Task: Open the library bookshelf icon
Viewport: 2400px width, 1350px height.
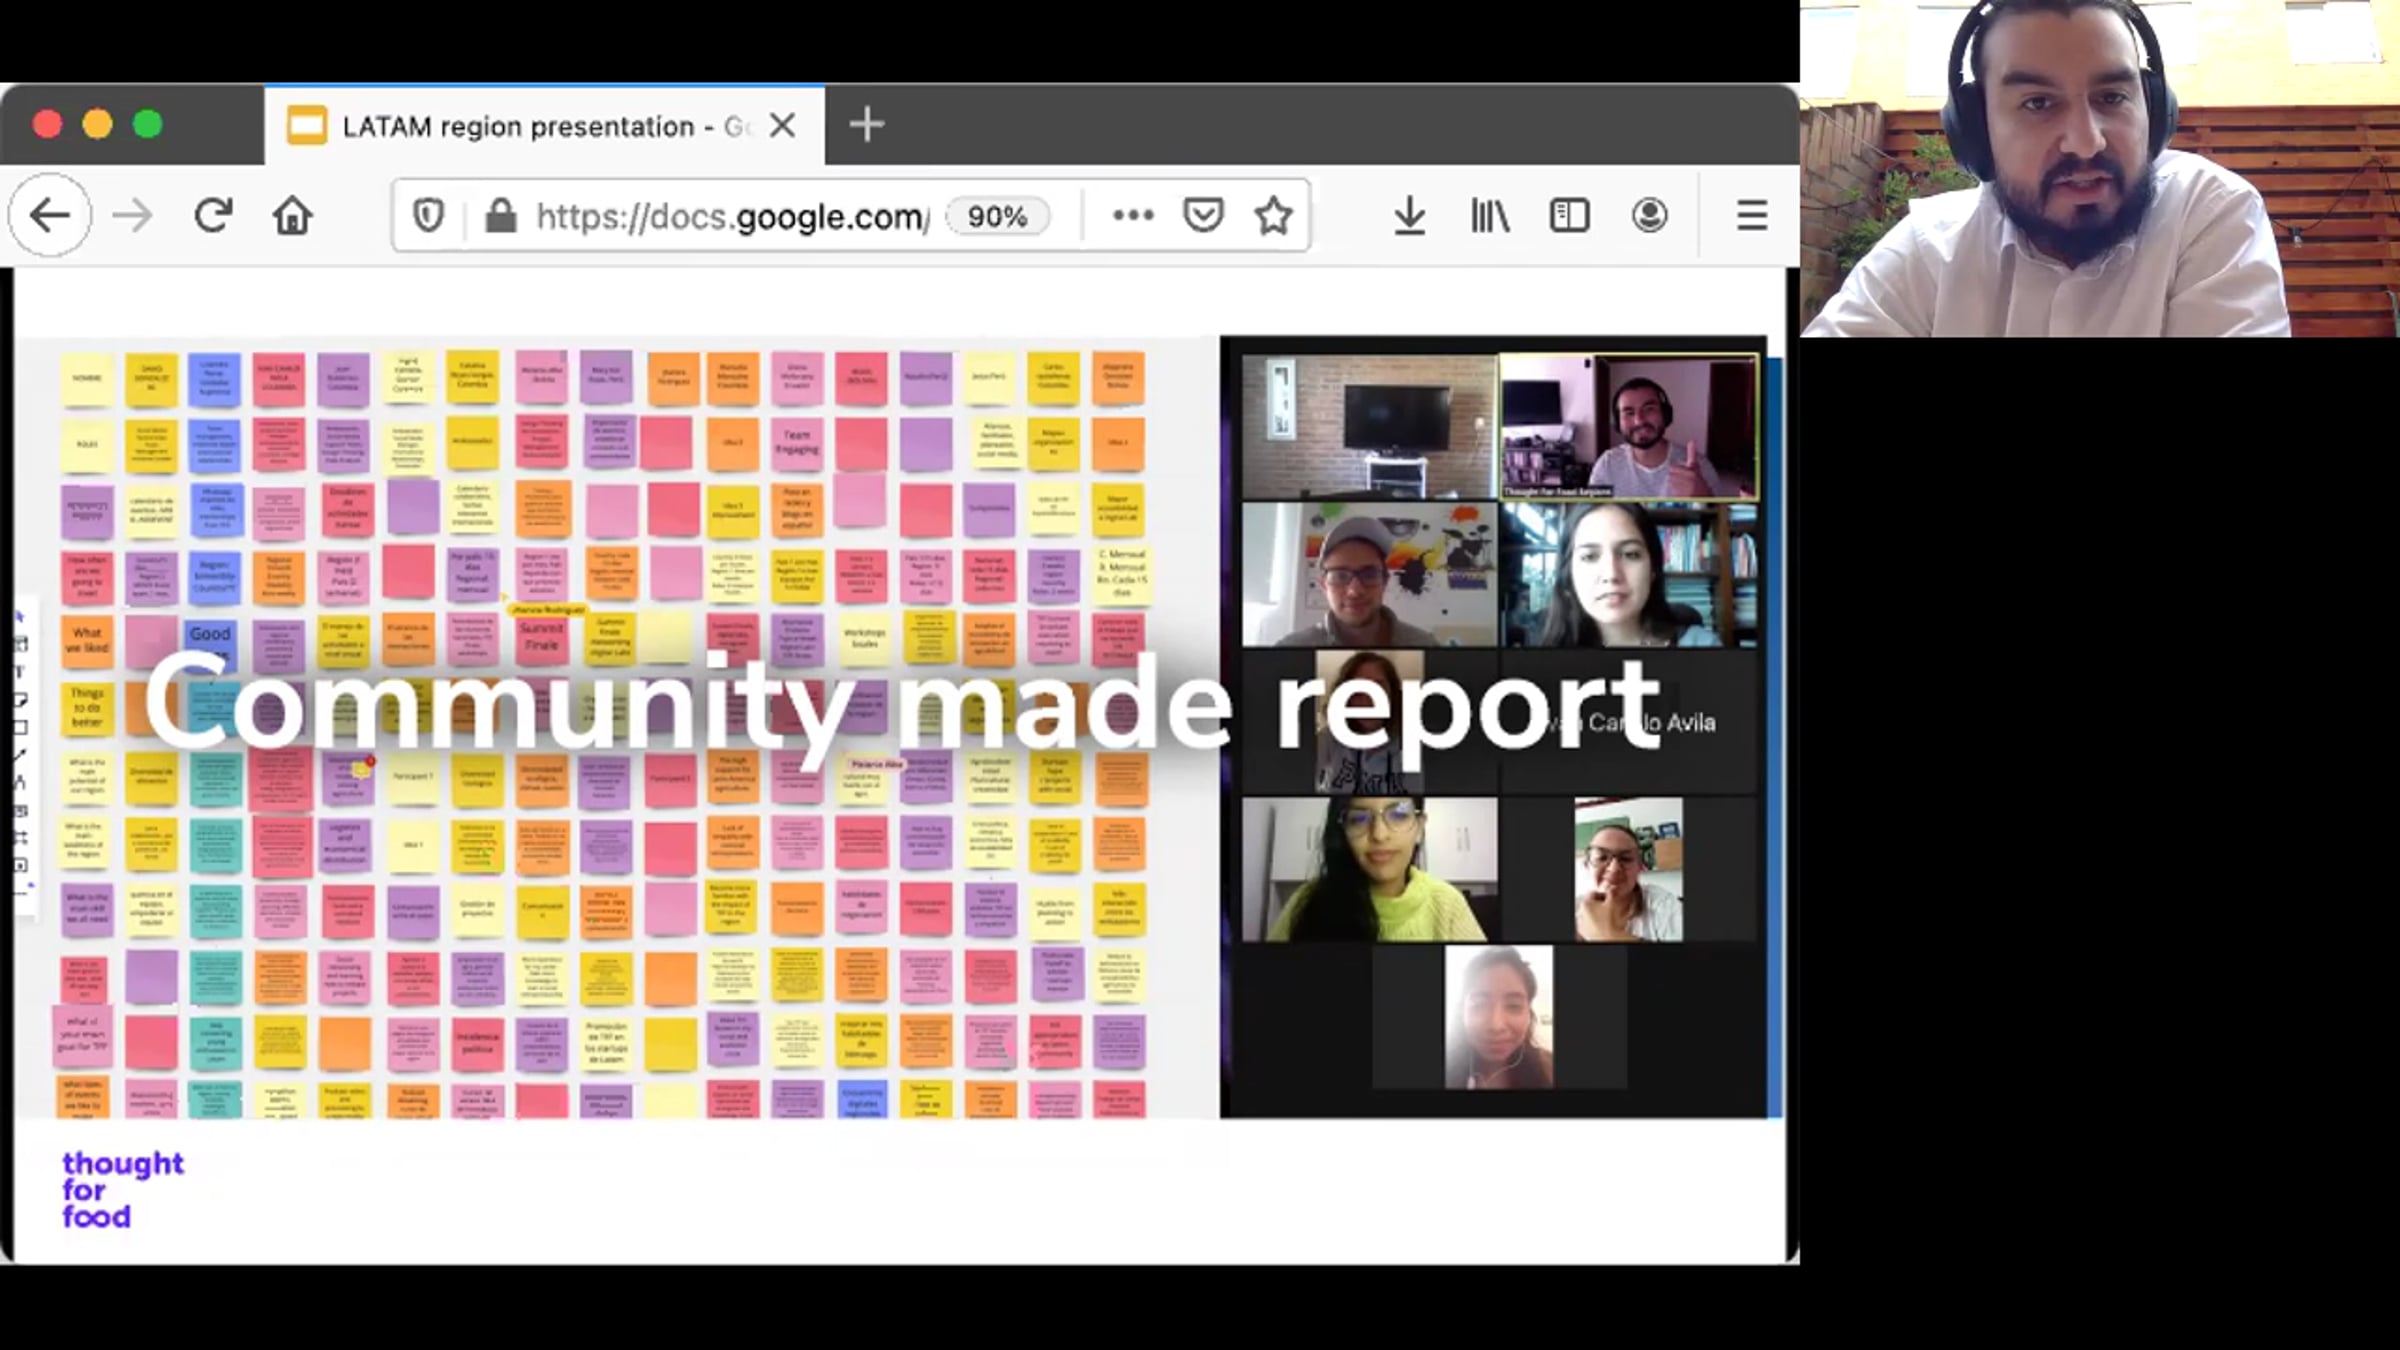Action: pos(1489,216)
